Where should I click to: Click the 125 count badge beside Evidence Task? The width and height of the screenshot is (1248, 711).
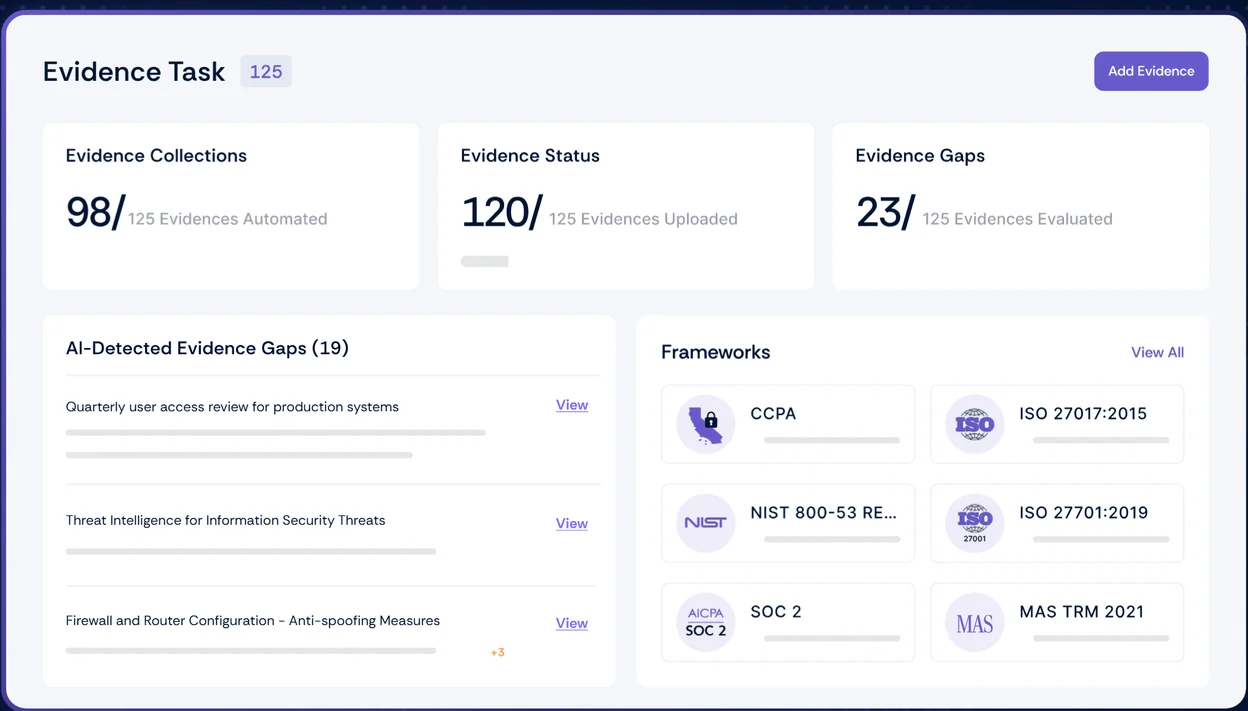[266, 71]
